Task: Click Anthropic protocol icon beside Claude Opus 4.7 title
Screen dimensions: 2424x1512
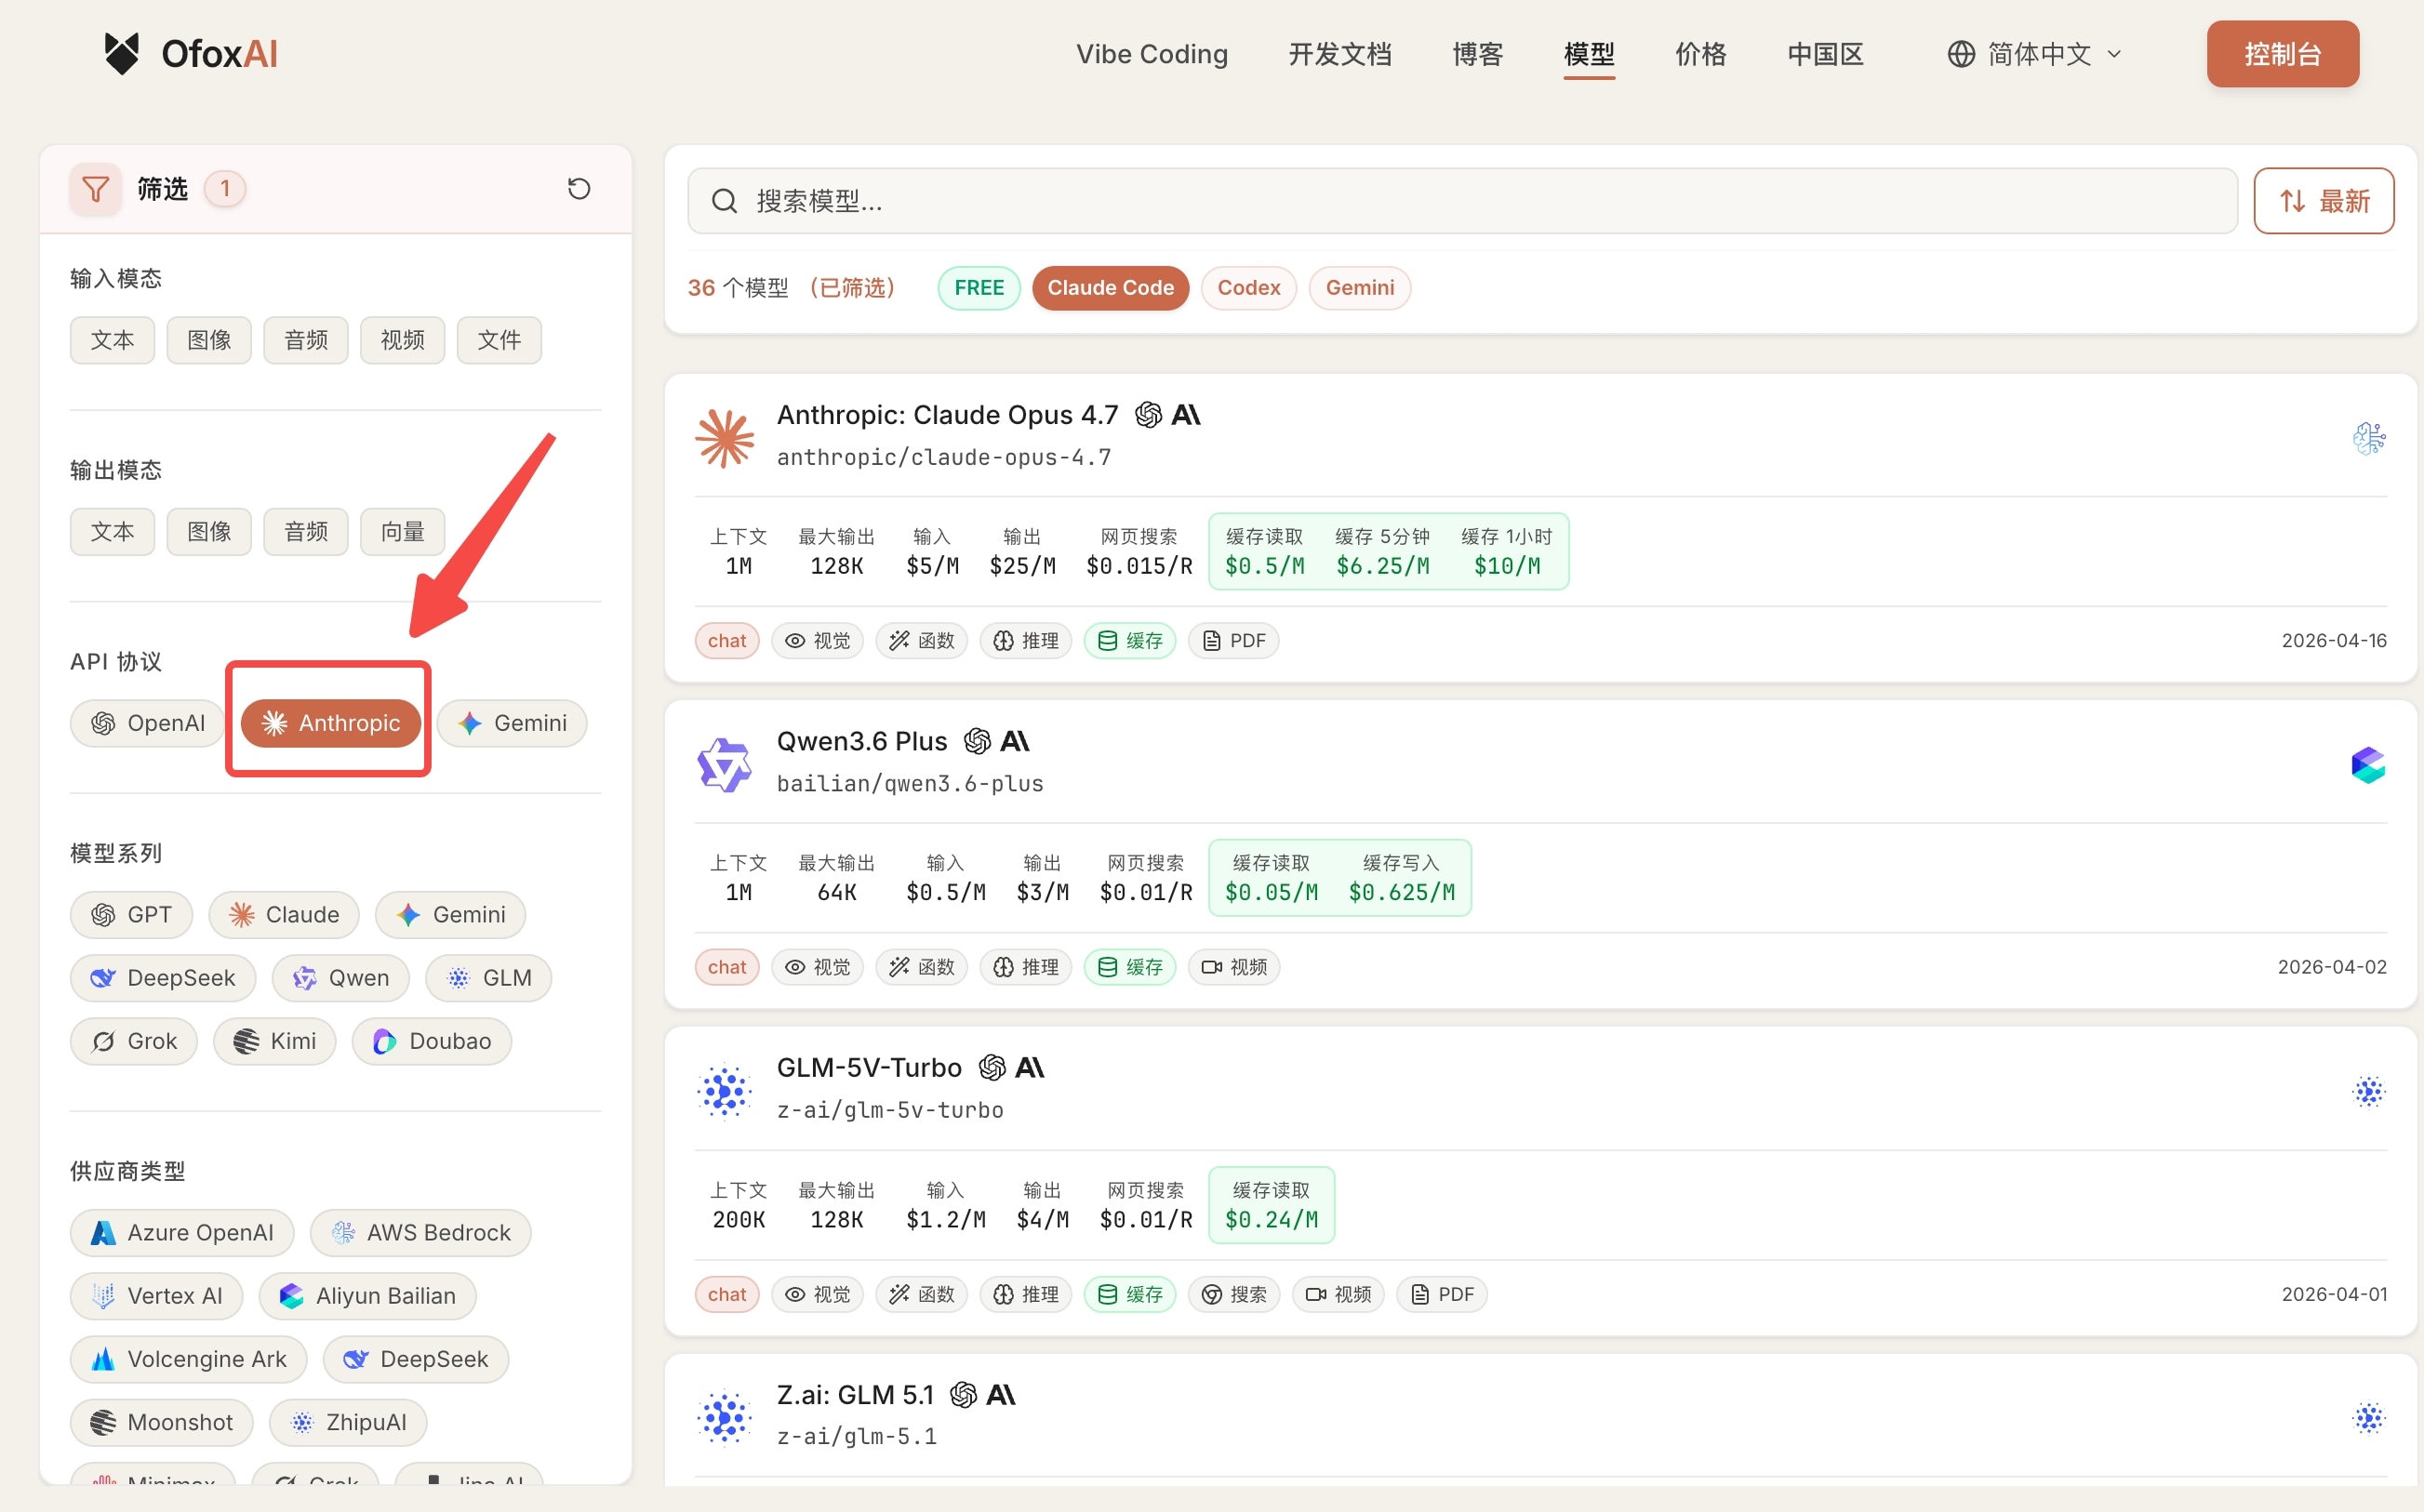Action: [x=1186, y=415]
